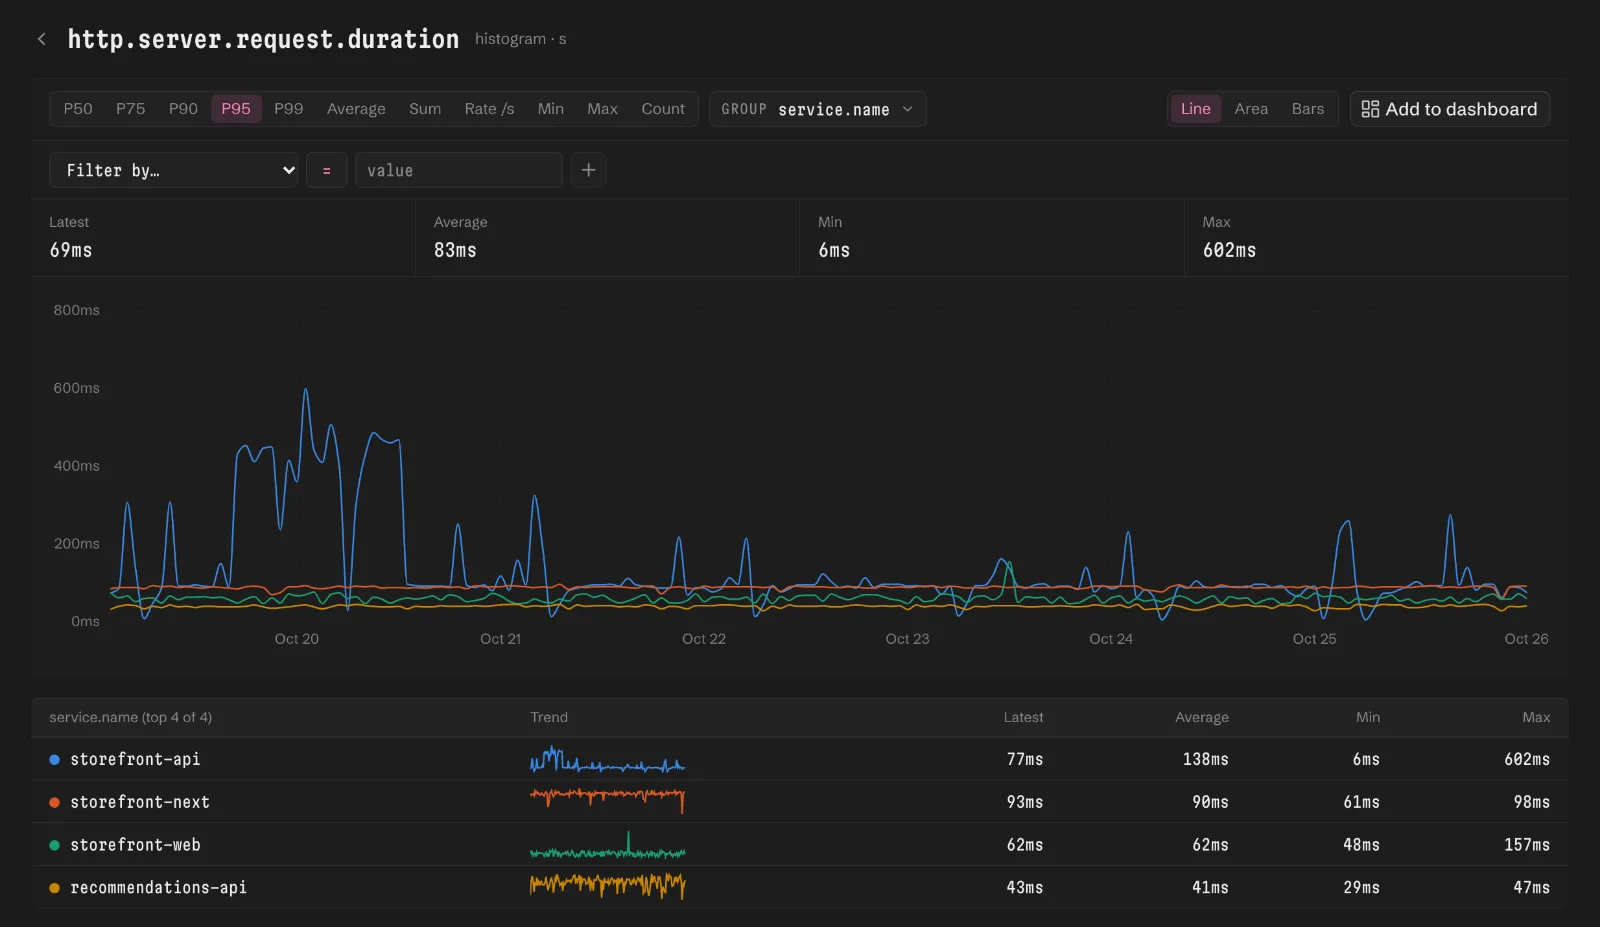Screen dimensions: 1600x927
Task: Click the 138ms average for storefront-api
Action: pyautogui.click(x=1206, y=759)
